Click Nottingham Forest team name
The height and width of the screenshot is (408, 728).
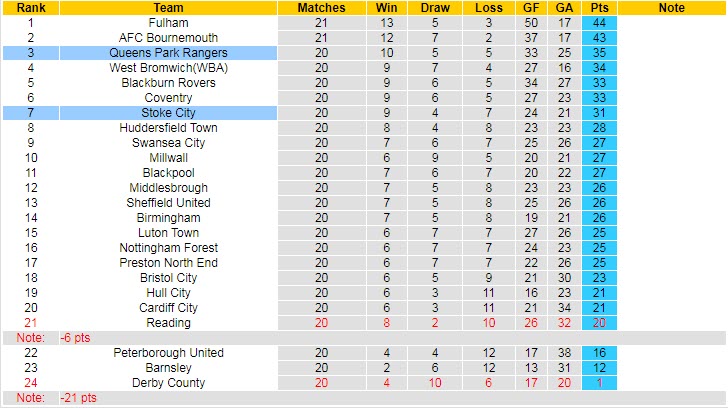click(x=167, y=248)
